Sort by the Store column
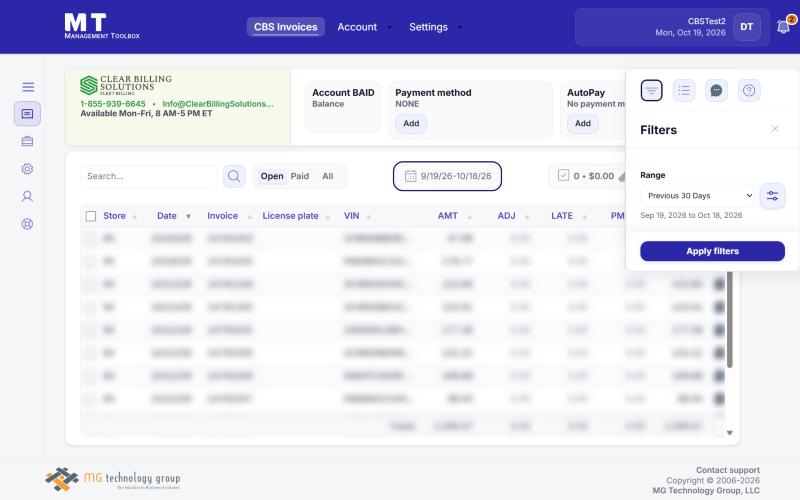Image resolution: width=800 pixels, height=500 pixels. [114, 216]
